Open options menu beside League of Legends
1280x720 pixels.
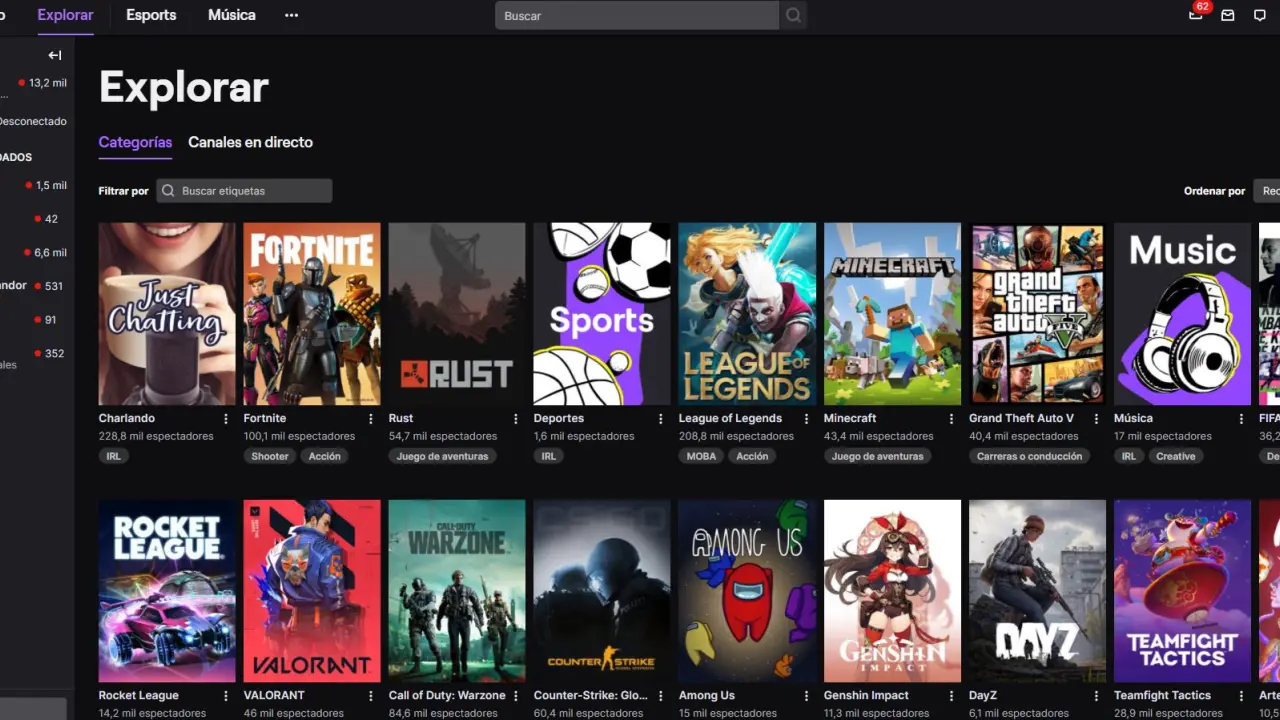pos(806,419)
